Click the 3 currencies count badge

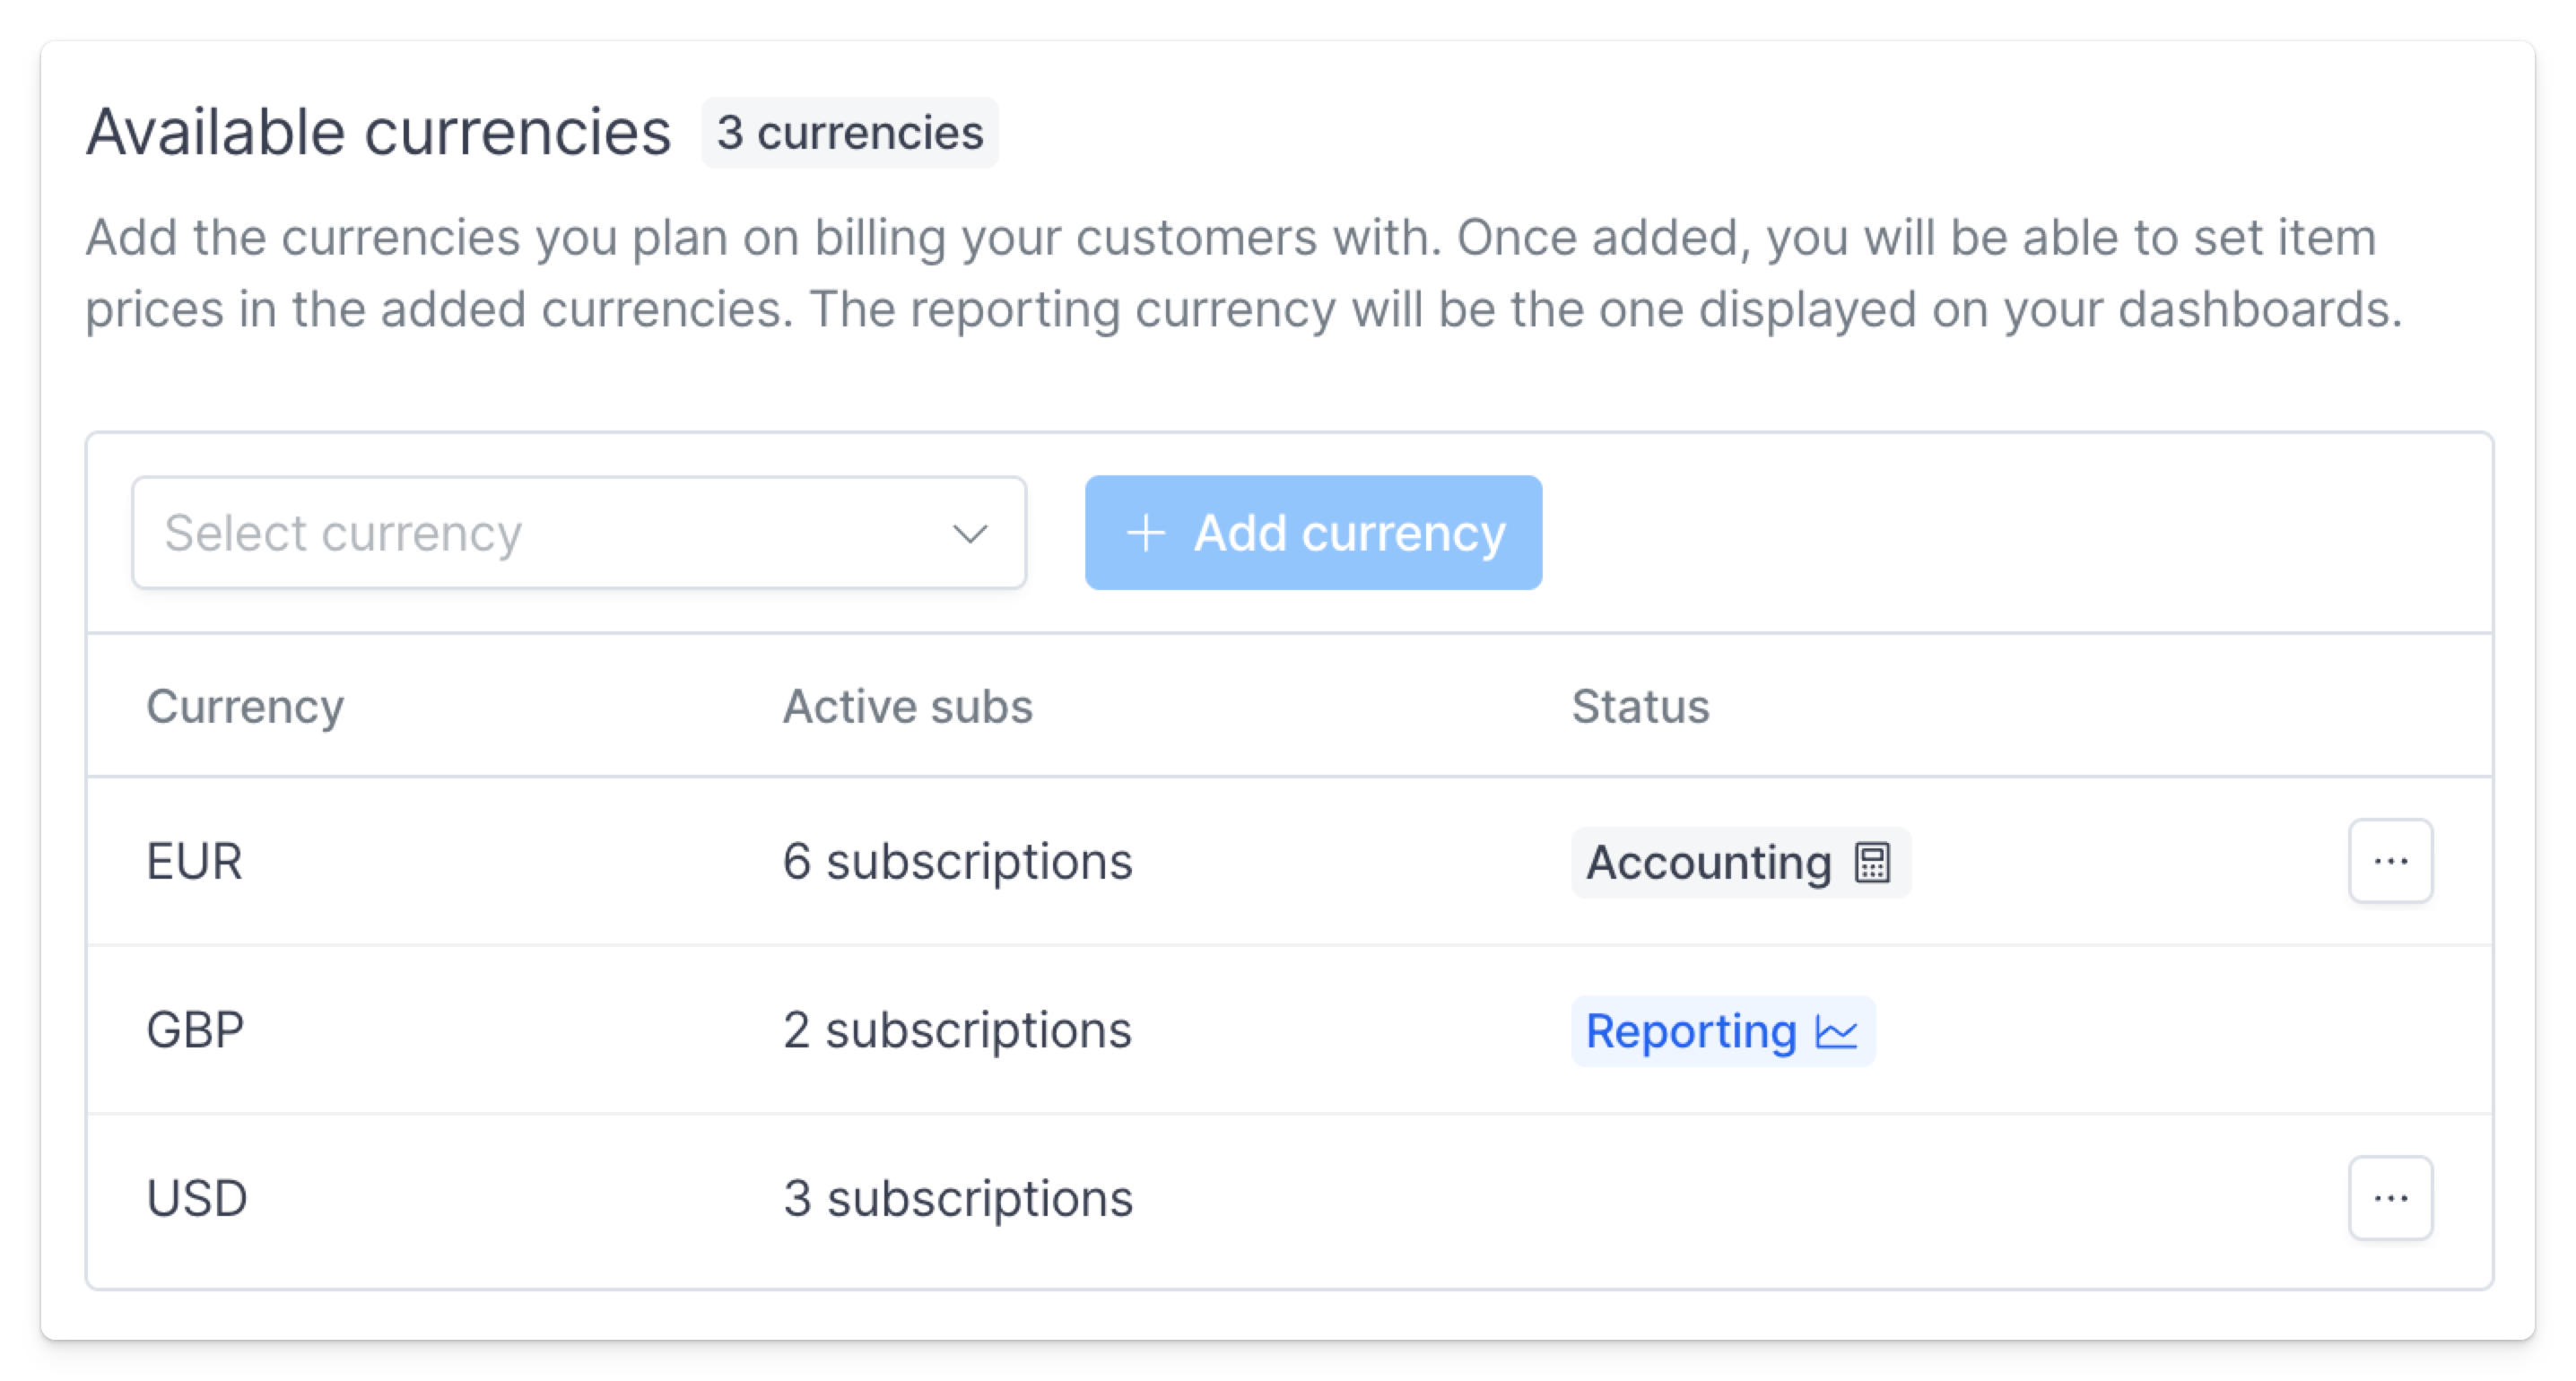pos(849,133)
